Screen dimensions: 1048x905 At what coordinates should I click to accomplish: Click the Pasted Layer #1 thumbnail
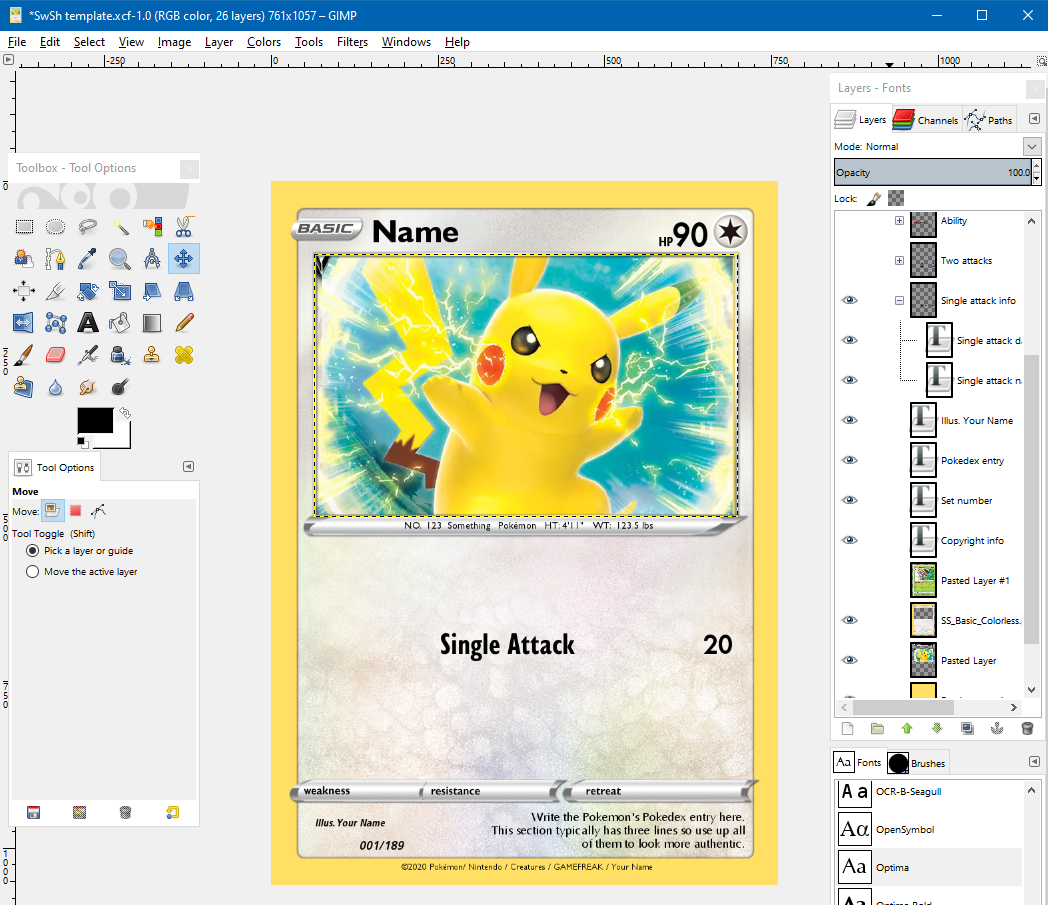click(922, 580)
